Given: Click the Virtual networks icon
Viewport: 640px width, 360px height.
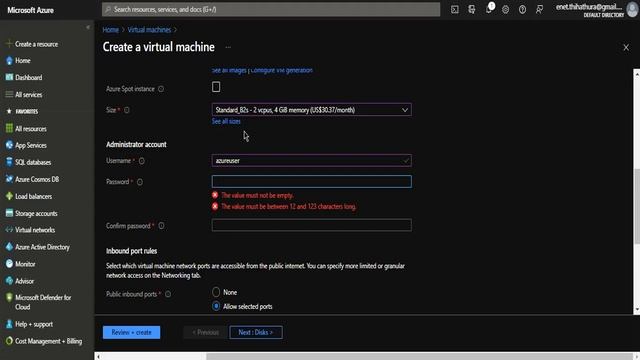Looking at the screenshot, I should (x=9, y=230).
